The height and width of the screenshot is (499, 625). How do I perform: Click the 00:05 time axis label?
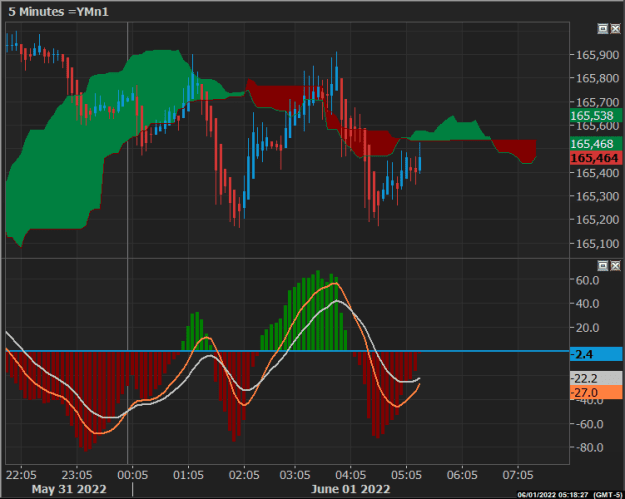133,475
